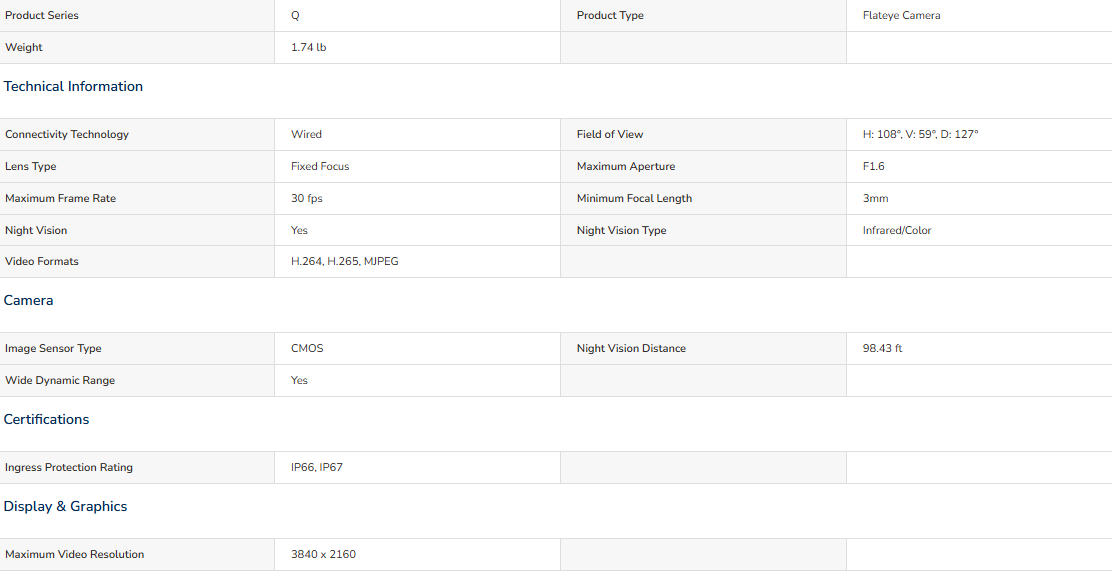Image resolution: width=1112 pixels, height=581 pixels.
Task: Select the F1.6 maximum aperture value
Action: (874, 167)
